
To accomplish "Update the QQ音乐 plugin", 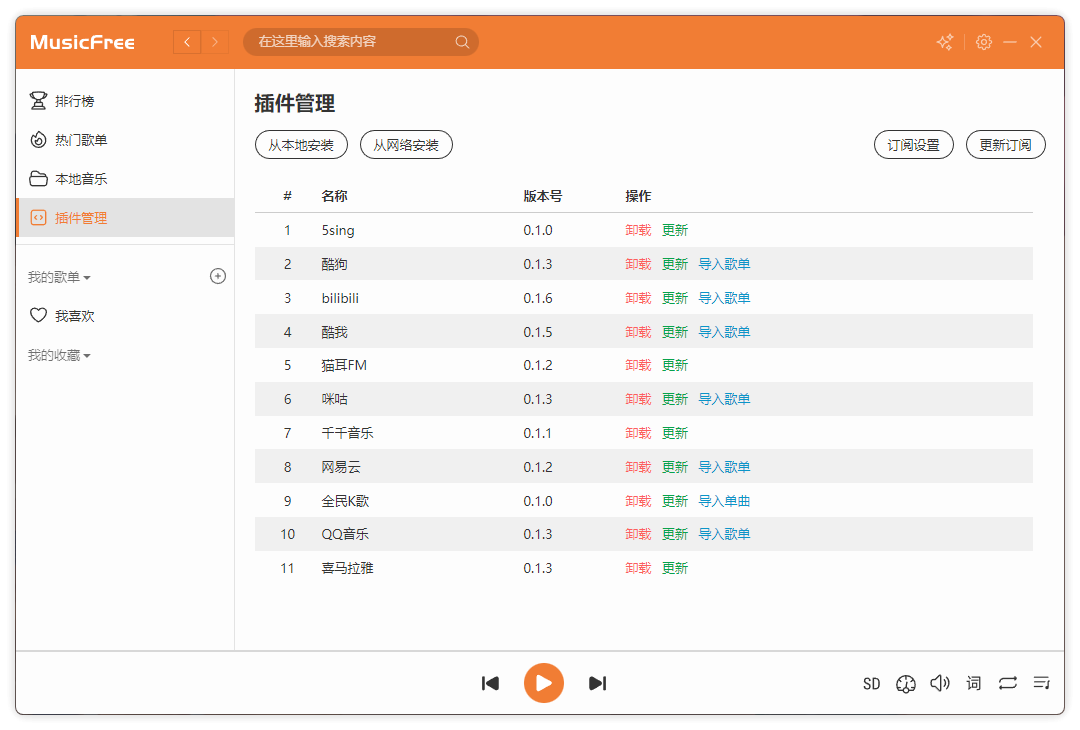I will pyautogui.click(x=675, y=534).
